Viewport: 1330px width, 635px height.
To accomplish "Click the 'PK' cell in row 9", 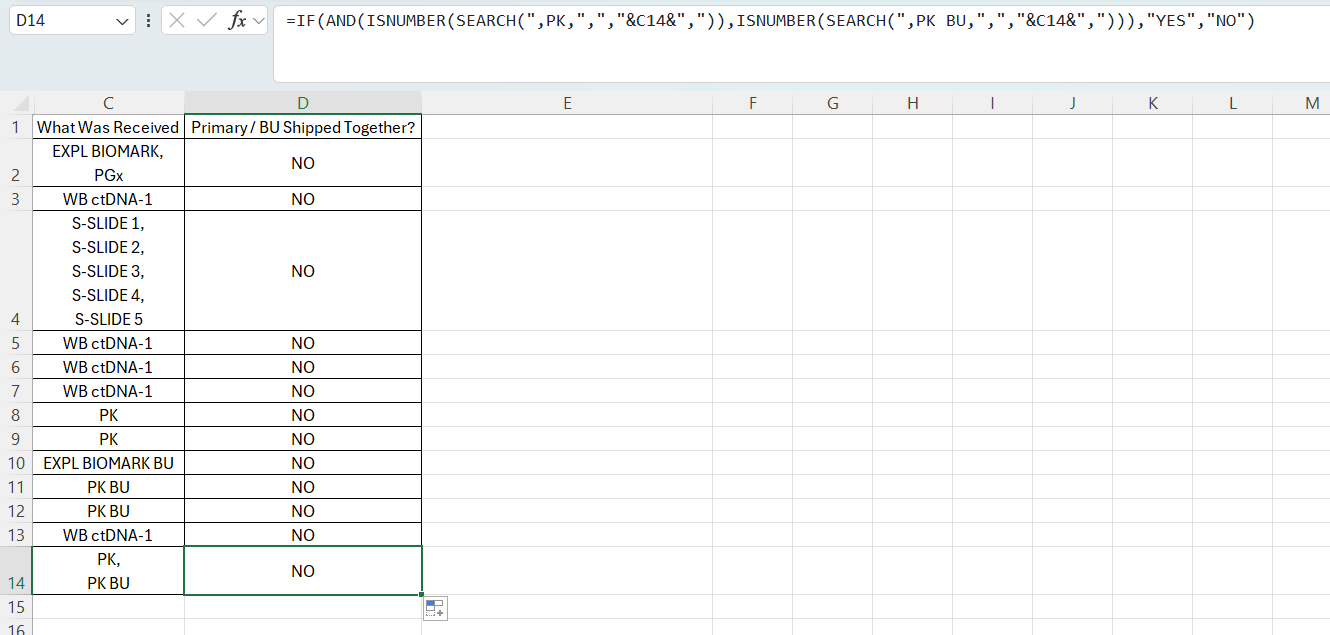I will [x=108, y=439].
